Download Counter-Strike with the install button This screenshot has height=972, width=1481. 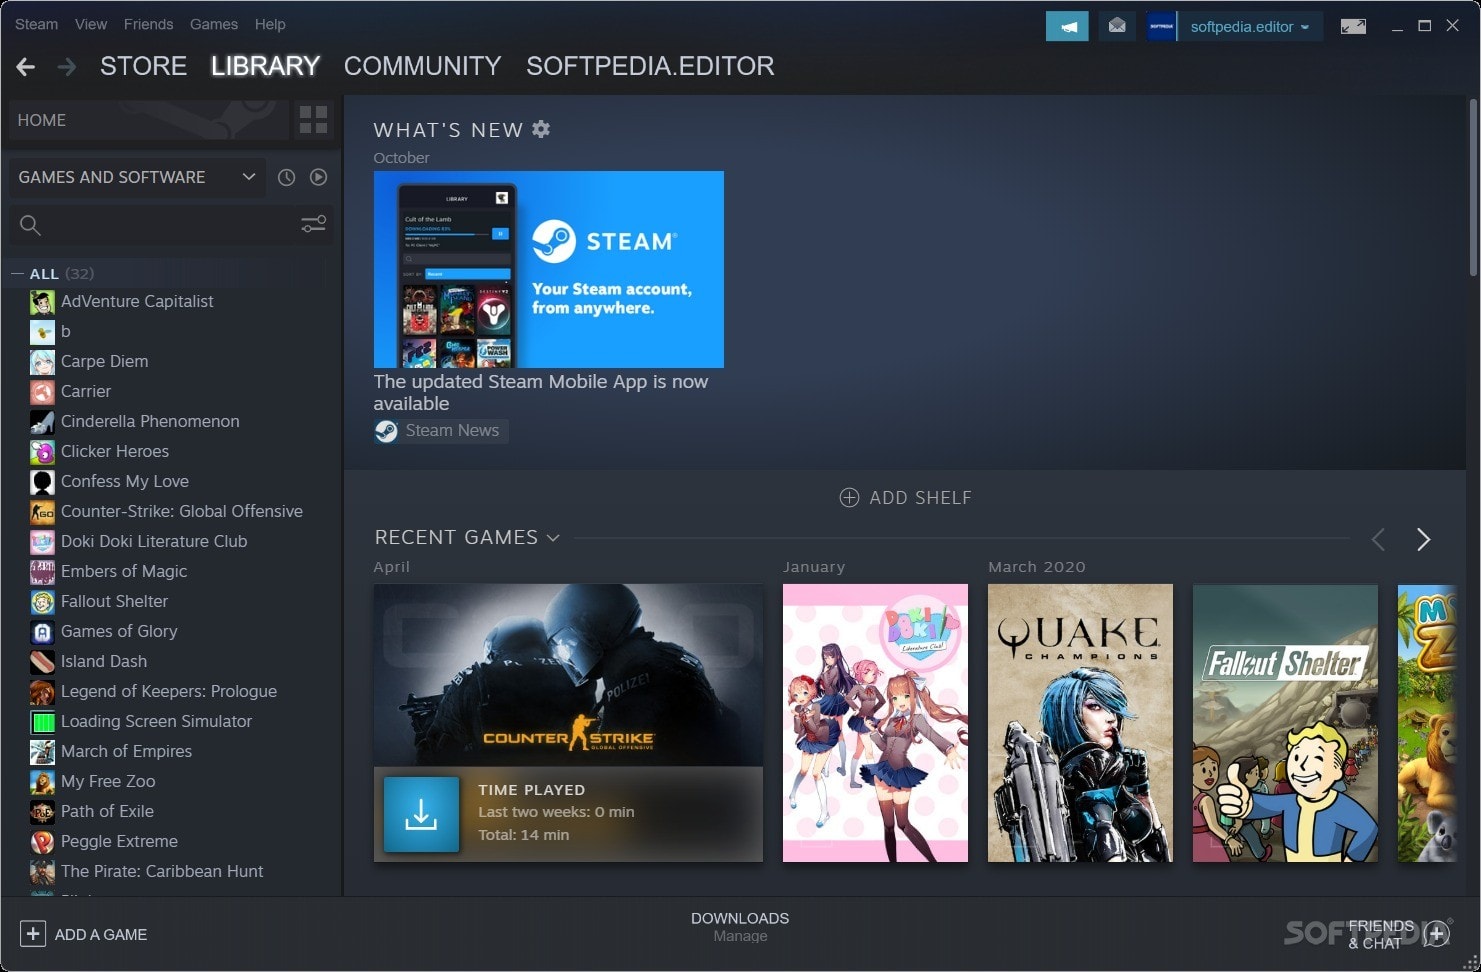421,814
